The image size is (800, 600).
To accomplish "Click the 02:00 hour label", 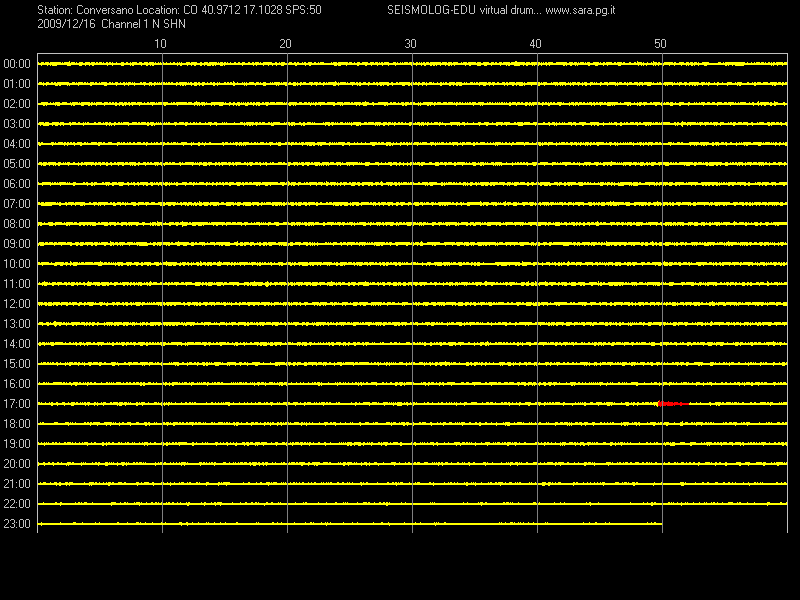I will (x=17, y=104).
